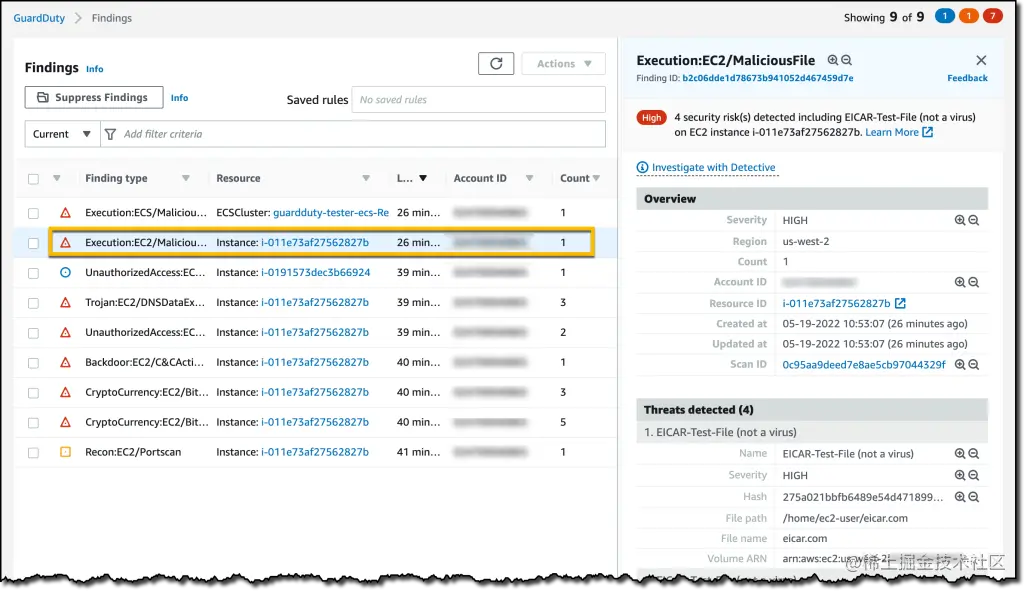Open the Current findings dropdown
The width and height of the screenshot is (1024, 591).
(62, 134)
